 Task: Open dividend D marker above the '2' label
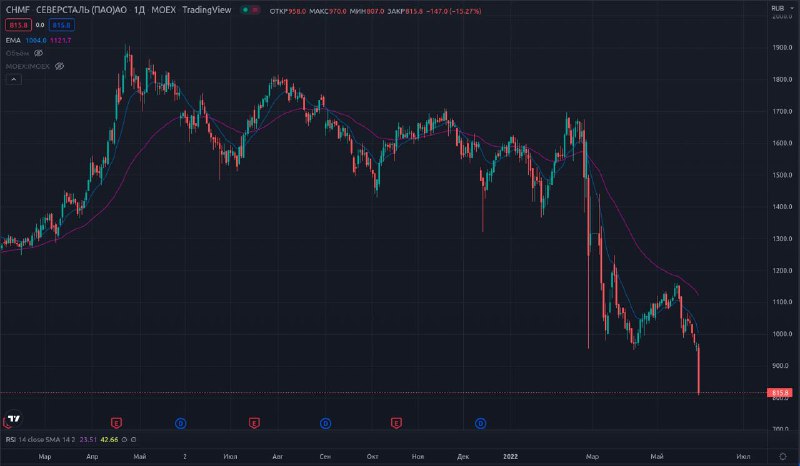coord(181,423)
